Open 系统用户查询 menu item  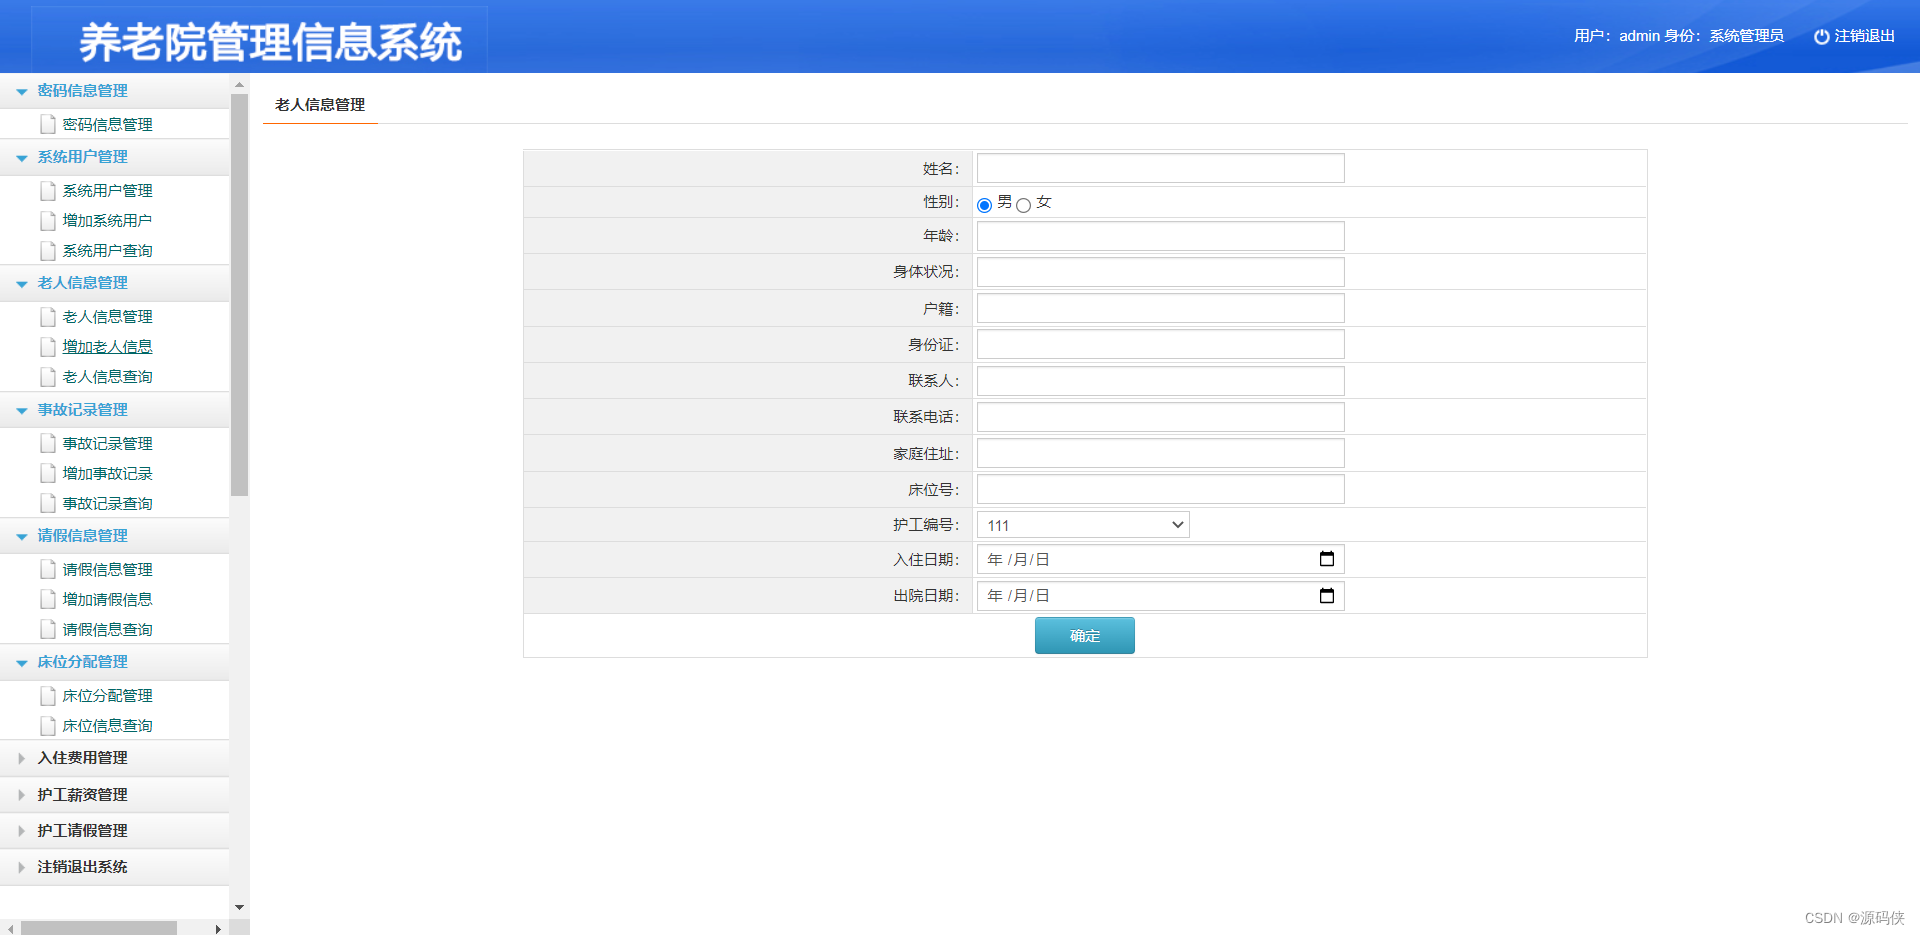pyautogui.click(x=107, y=250)
